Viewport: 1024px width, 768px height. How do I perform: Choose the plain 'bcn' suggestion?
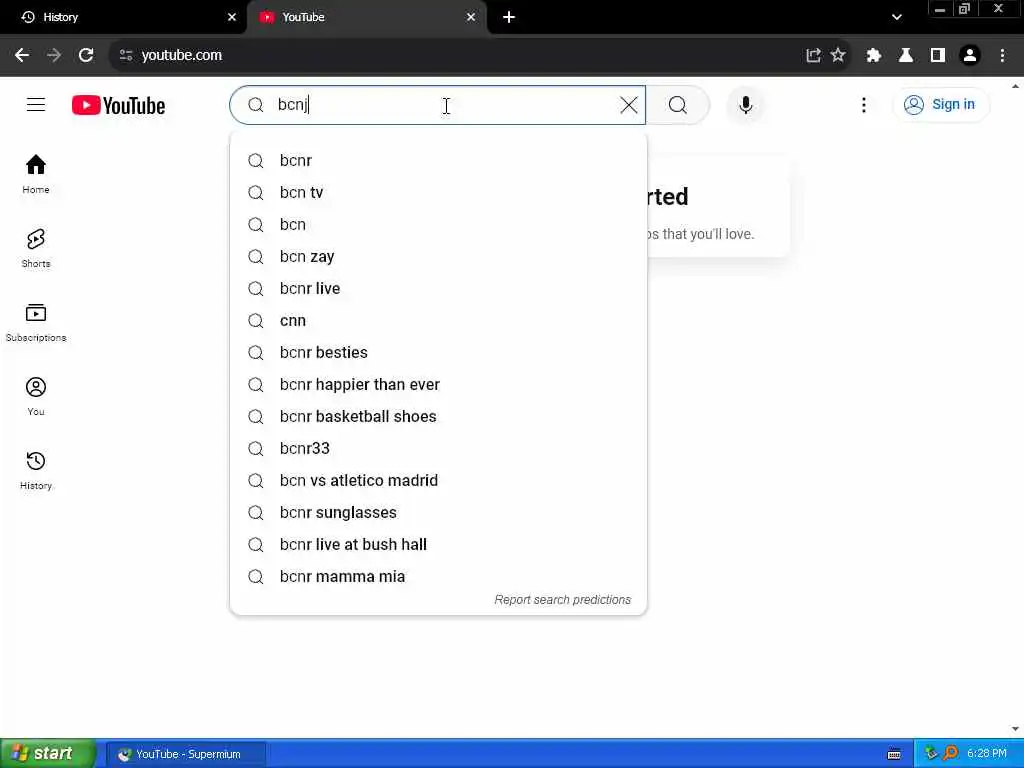438,225
